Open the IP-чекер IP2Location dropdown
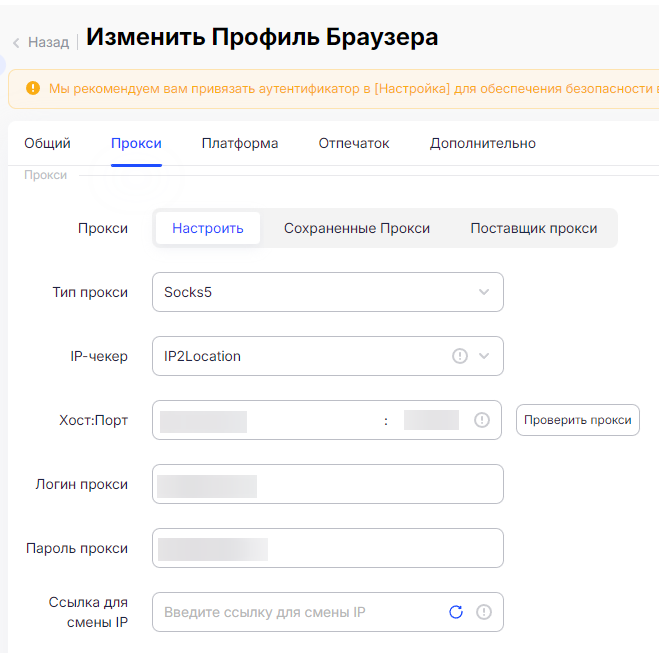Screen dimensions: 659x653 point(328,356)
